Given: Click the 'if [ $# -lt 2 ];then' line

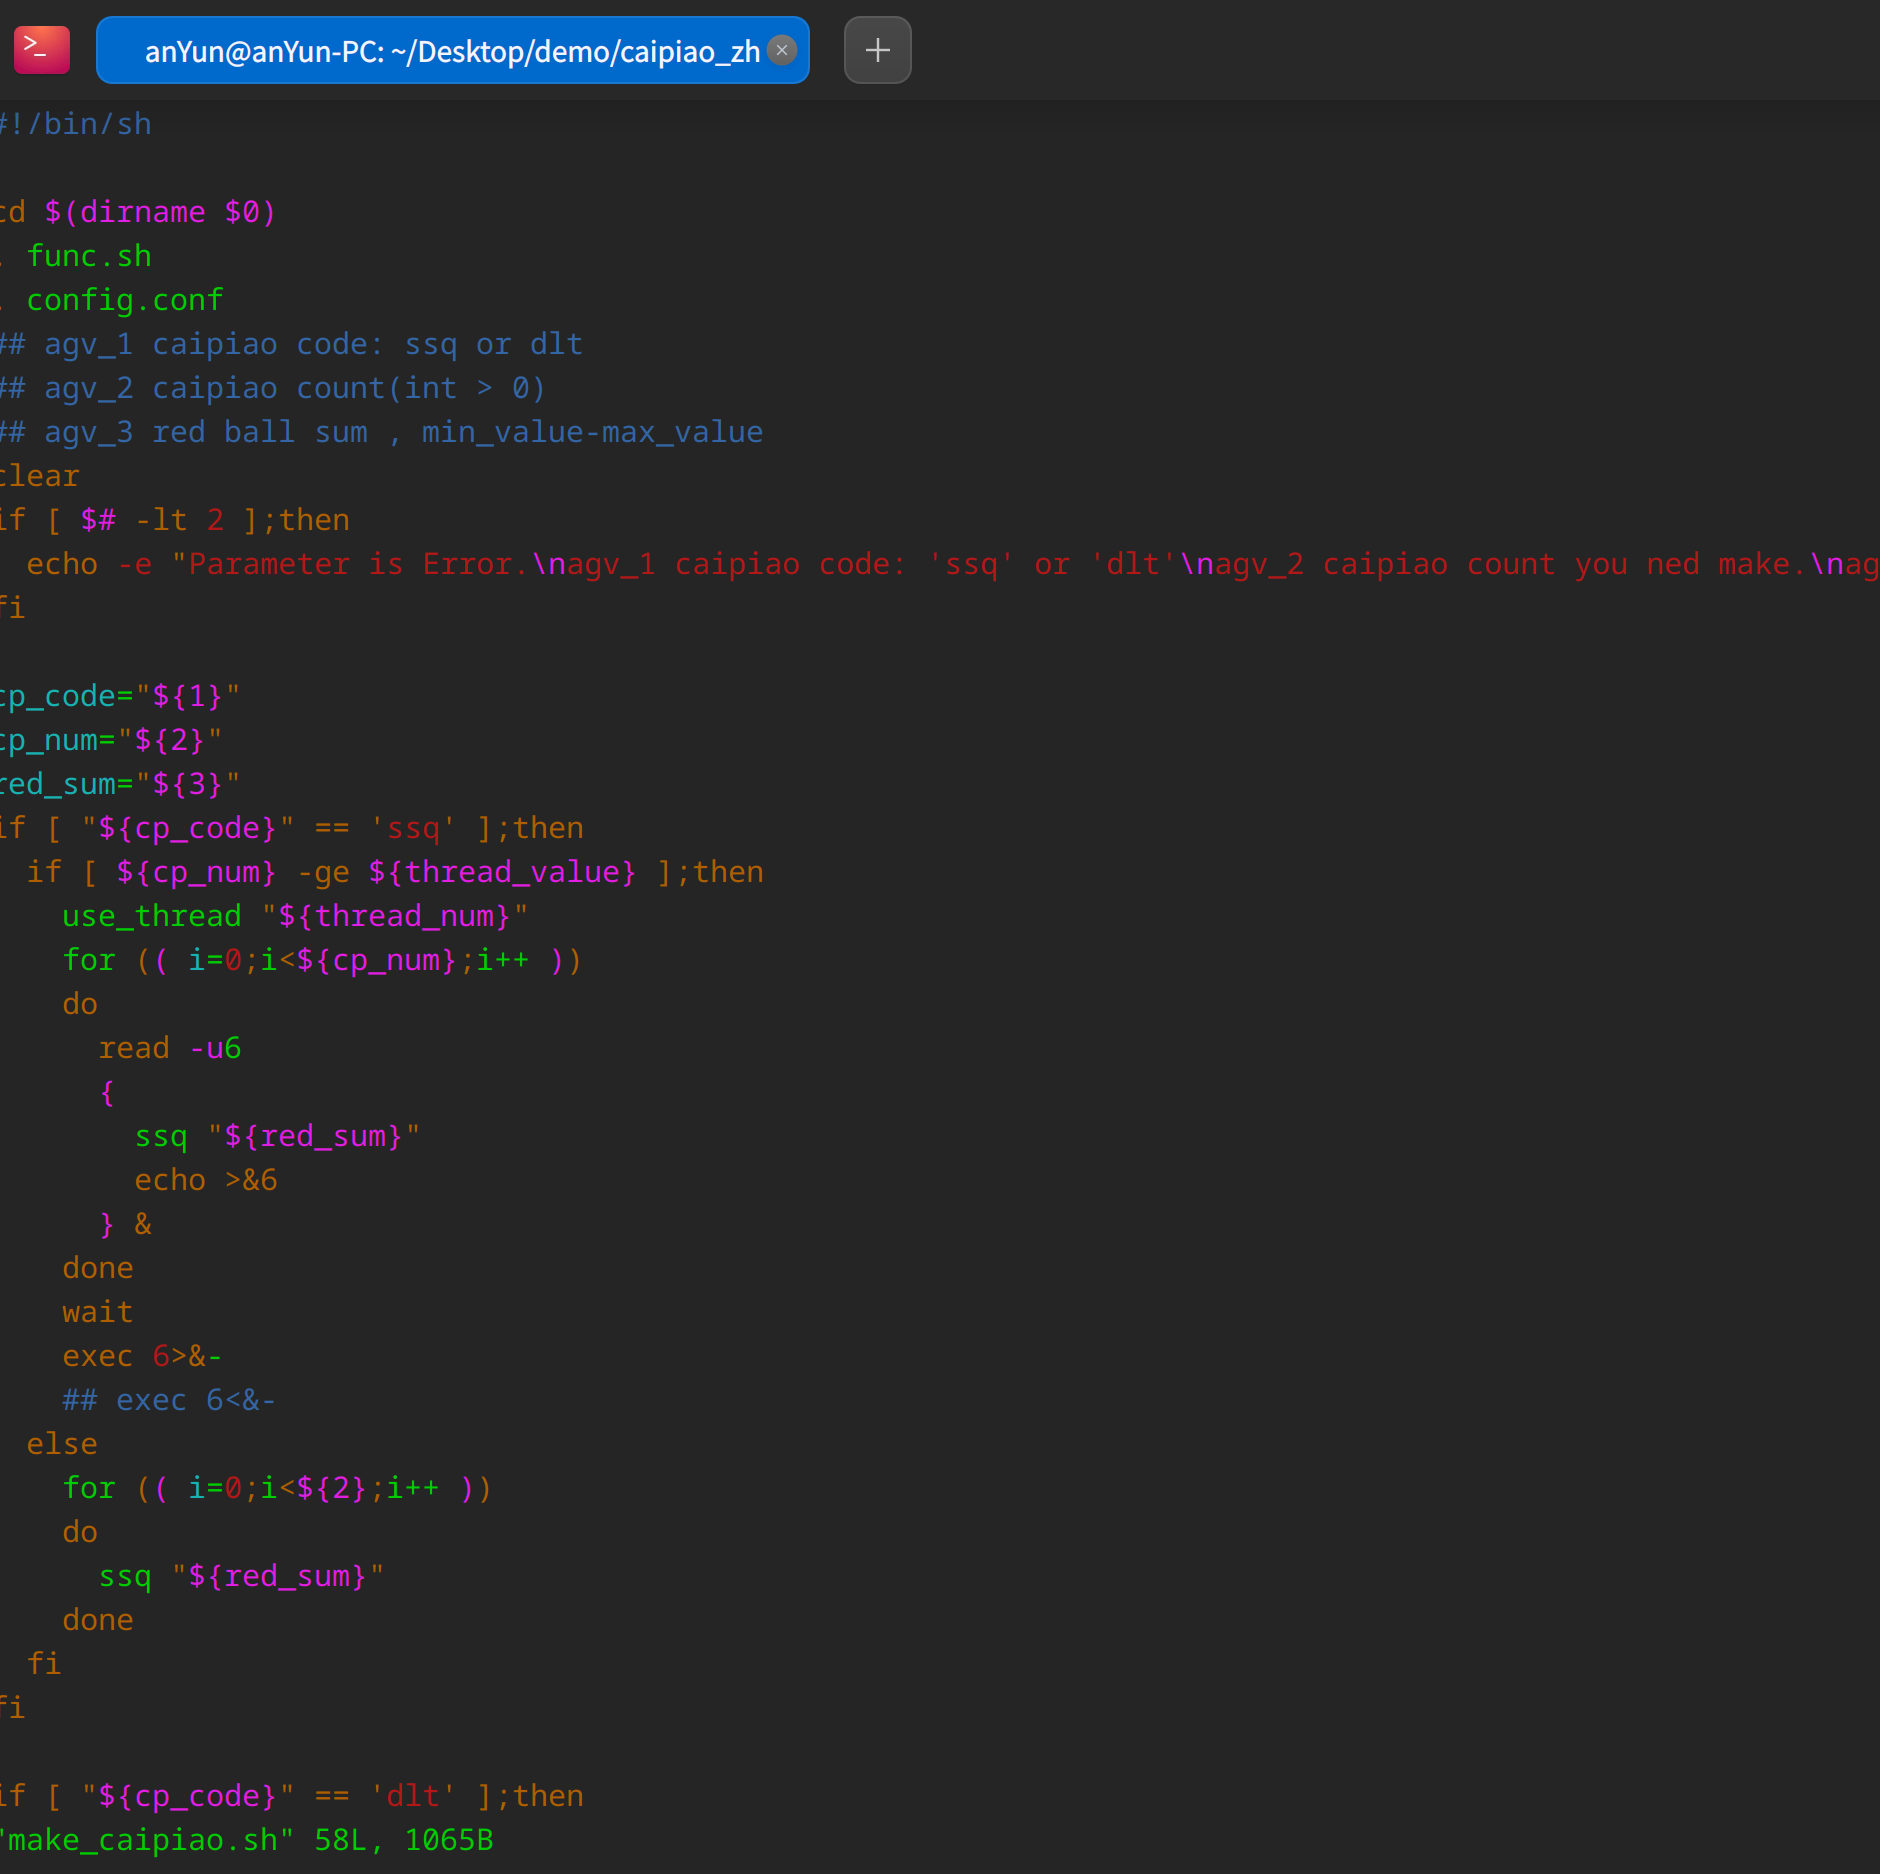Looking at the screenshot, I should (175, 520).
